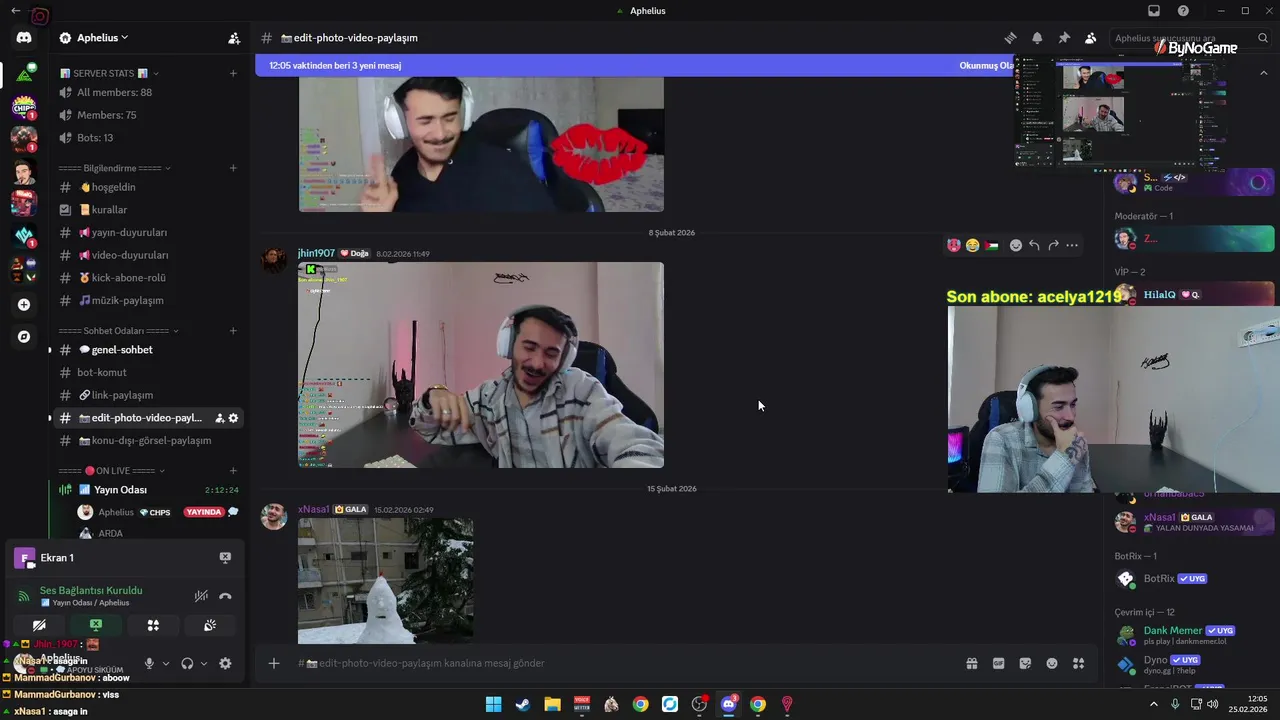The height and width of the screenshot is (720, 1280).
Task: Toggle noise suppression icon
Action: (x=201, y=596)
